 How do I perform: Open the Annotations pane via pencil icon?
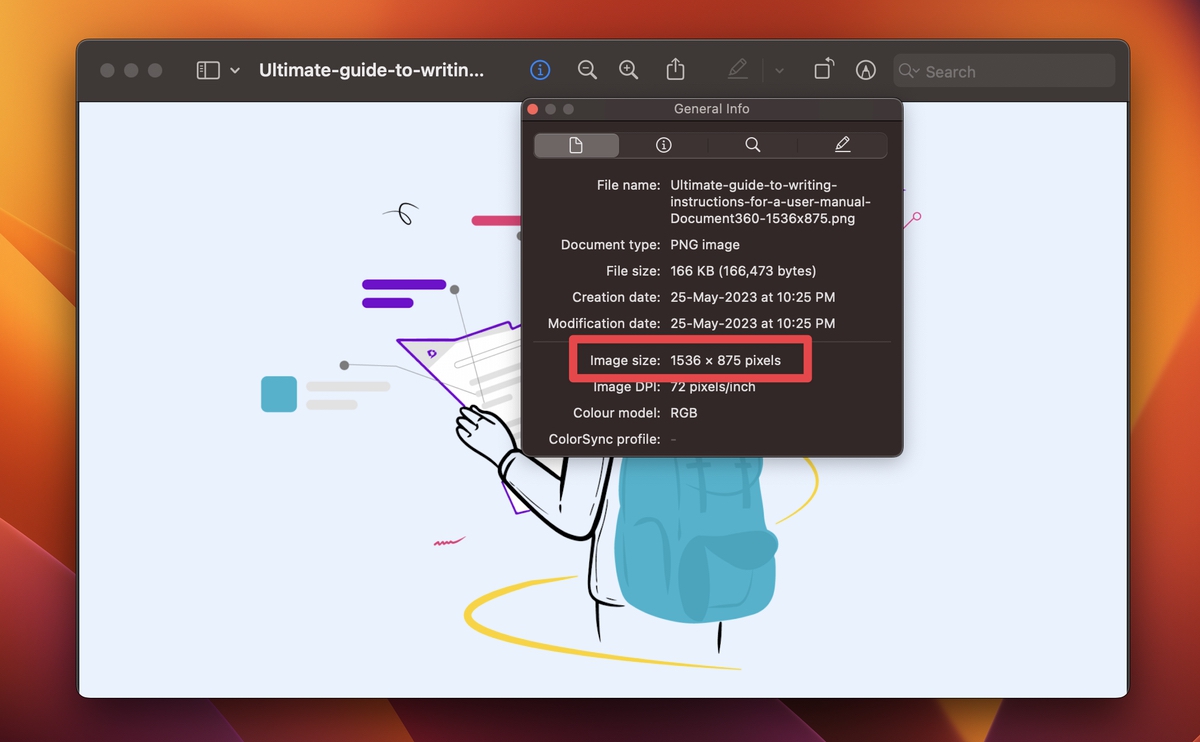click(841, 144)
